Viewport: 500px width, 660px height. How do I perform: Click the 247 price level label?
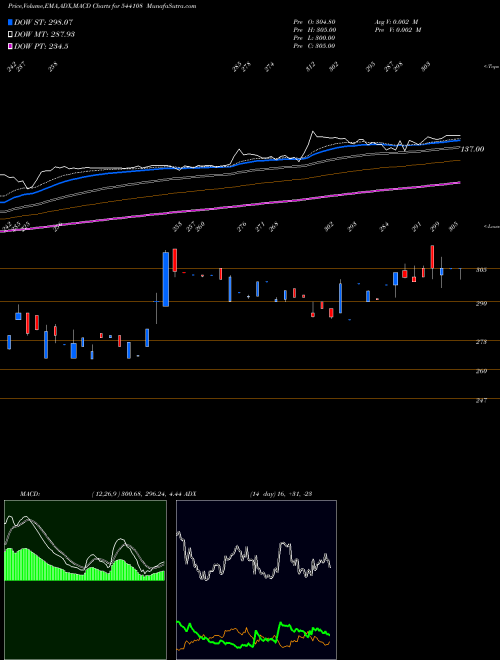(x=481, y=401)
